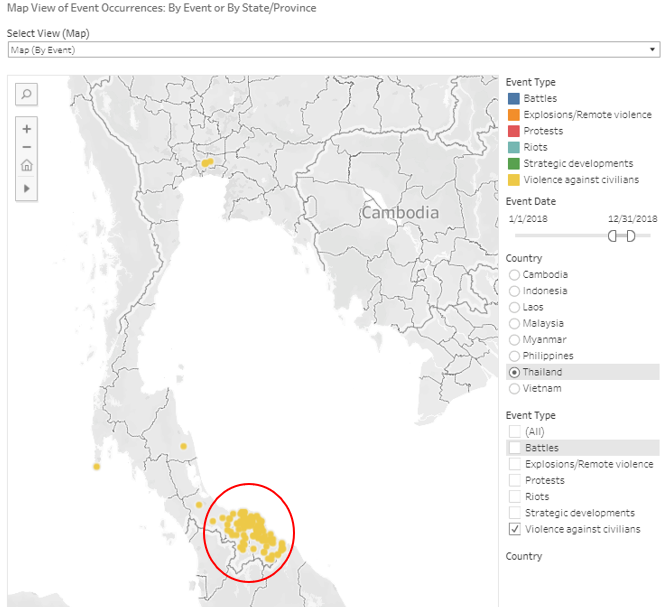Highlight Explosions/Remote violence legend entry
Image resolution: width=667 pixels, height=607 pixels.
pyautogui.click(x=587, y=115)
